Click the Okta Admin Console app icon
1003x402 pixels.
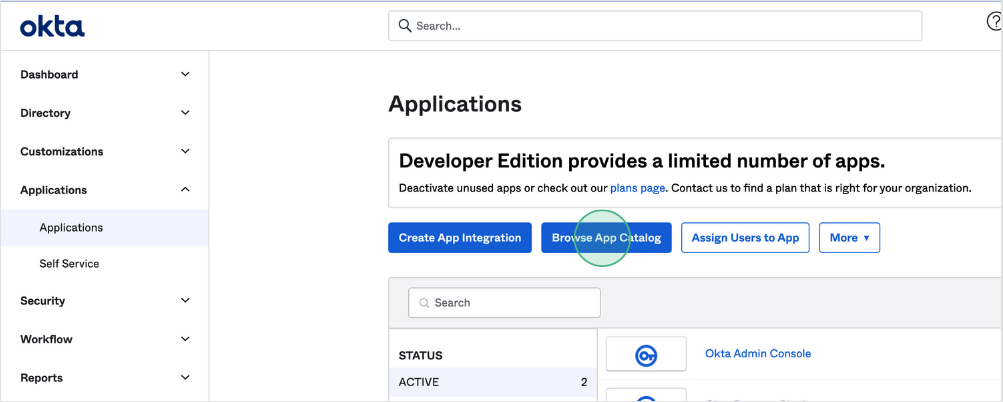click(x=646, y=354)
